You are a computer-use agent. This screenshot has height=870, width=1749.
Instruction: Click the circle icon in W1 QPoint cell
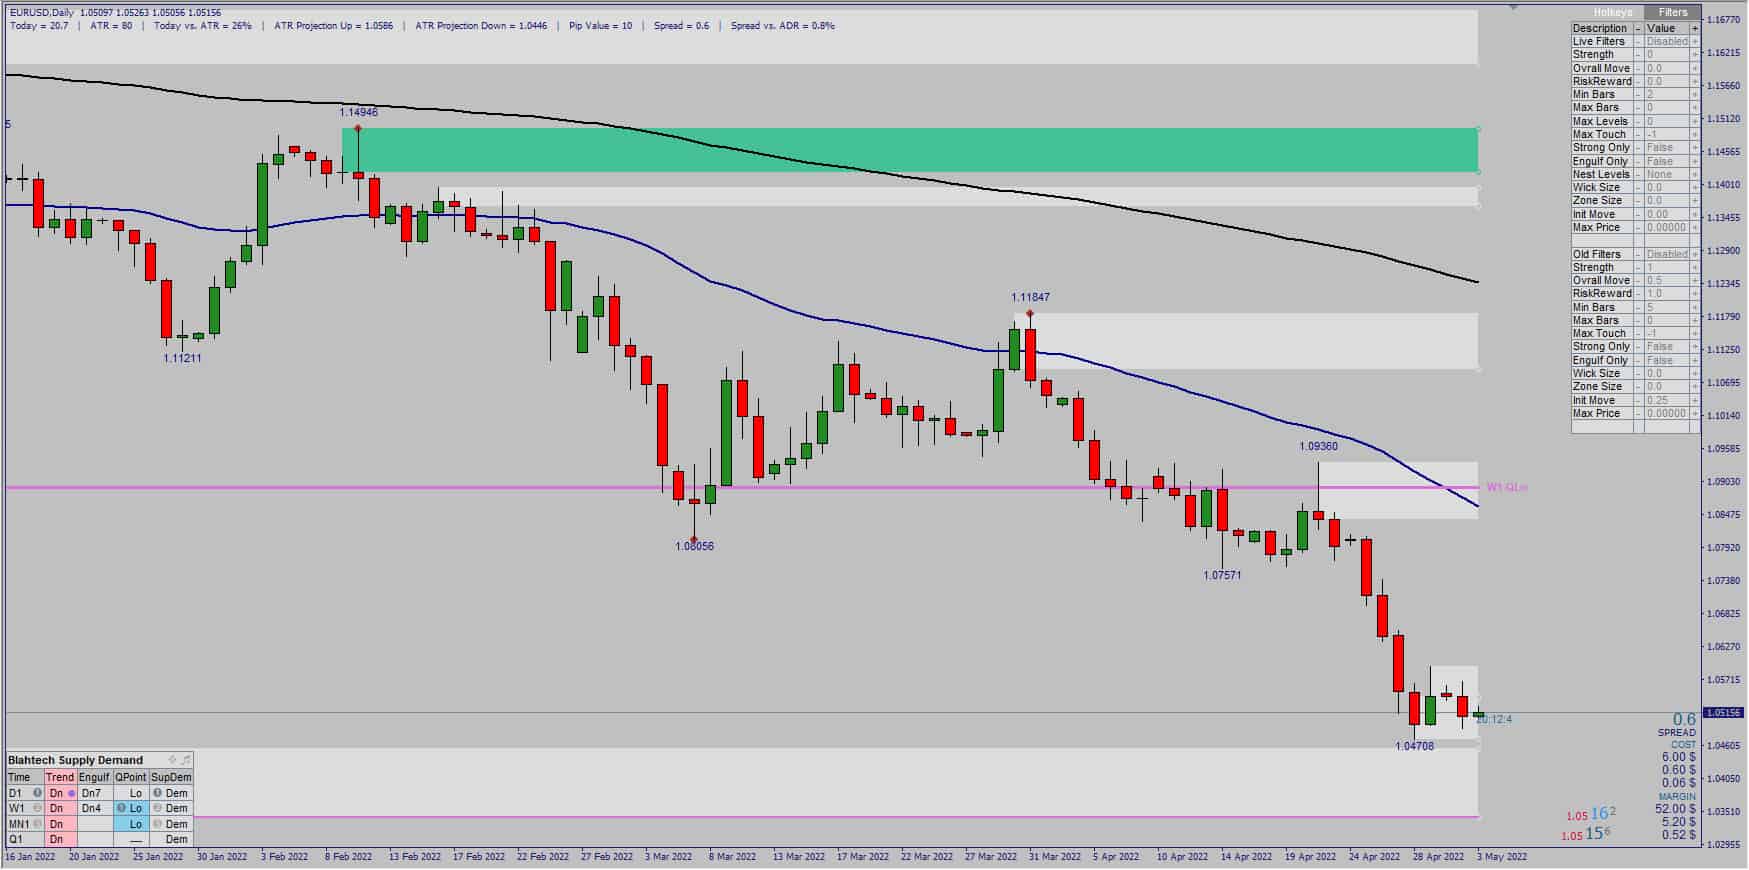121,808
